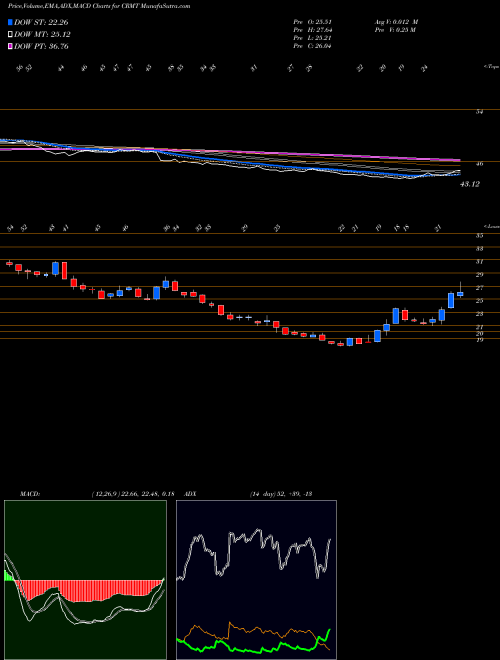Click the Pre O: 25.51 open value
The width and height of the screenshot is (500, 660).
coord(312,22)
